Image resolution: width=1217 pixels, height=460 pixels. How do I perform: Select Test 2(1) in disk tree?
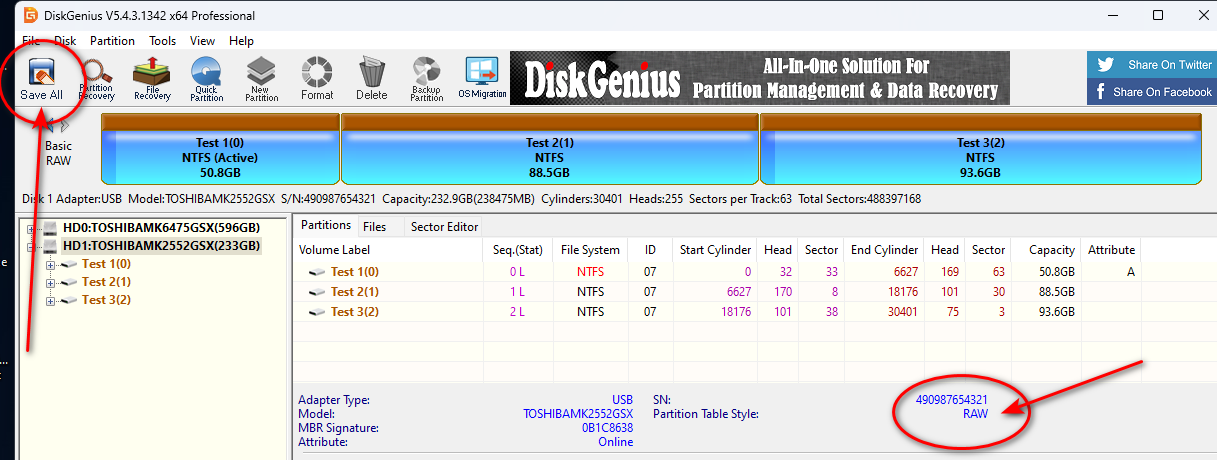(x=106, y=282)
